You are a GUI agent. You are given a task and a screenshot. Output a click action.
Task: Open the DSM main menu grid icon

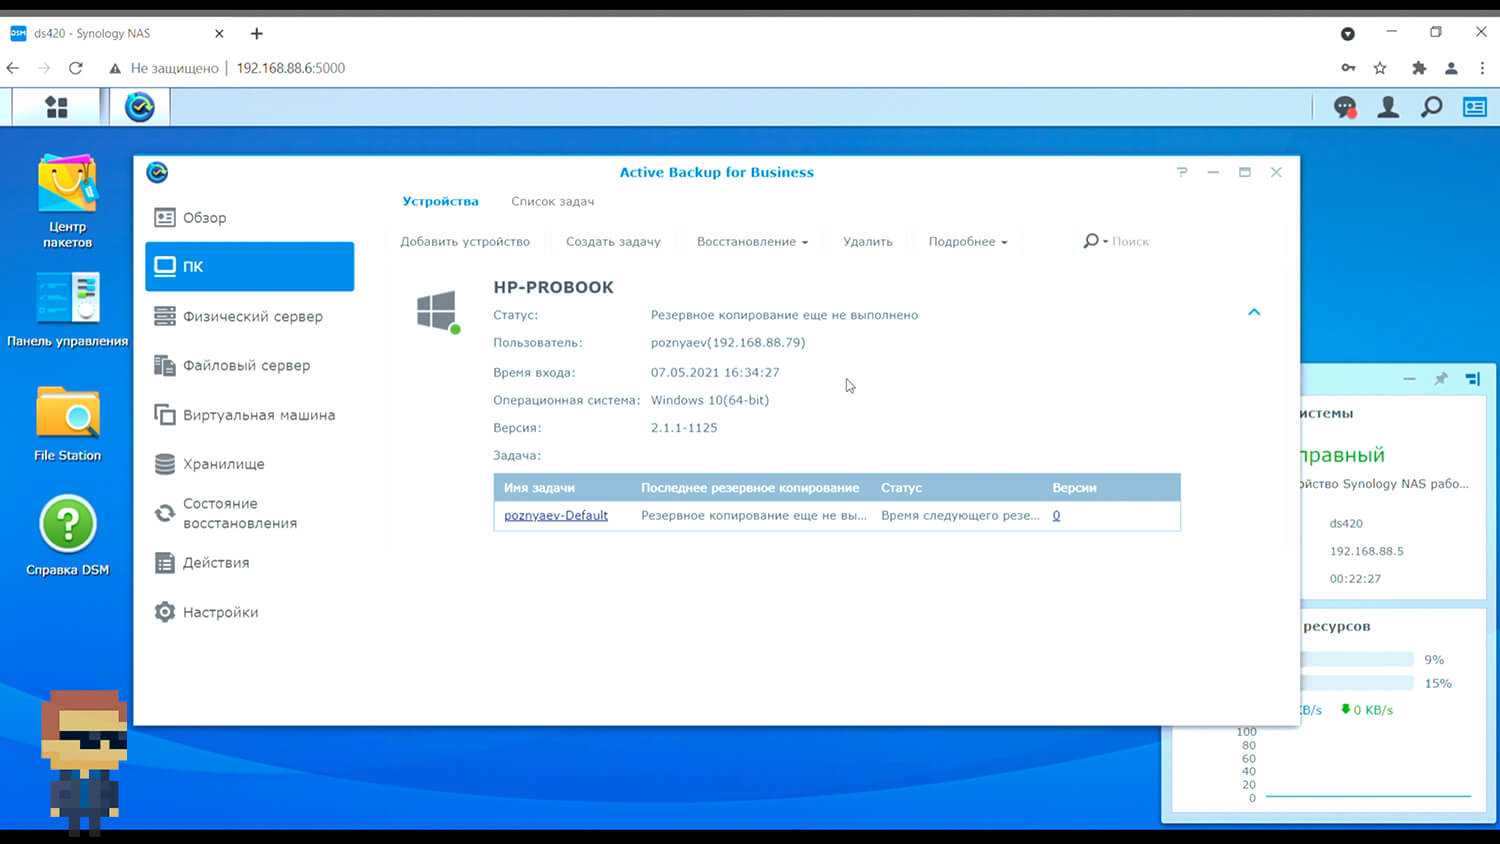[x=57, y=107]
